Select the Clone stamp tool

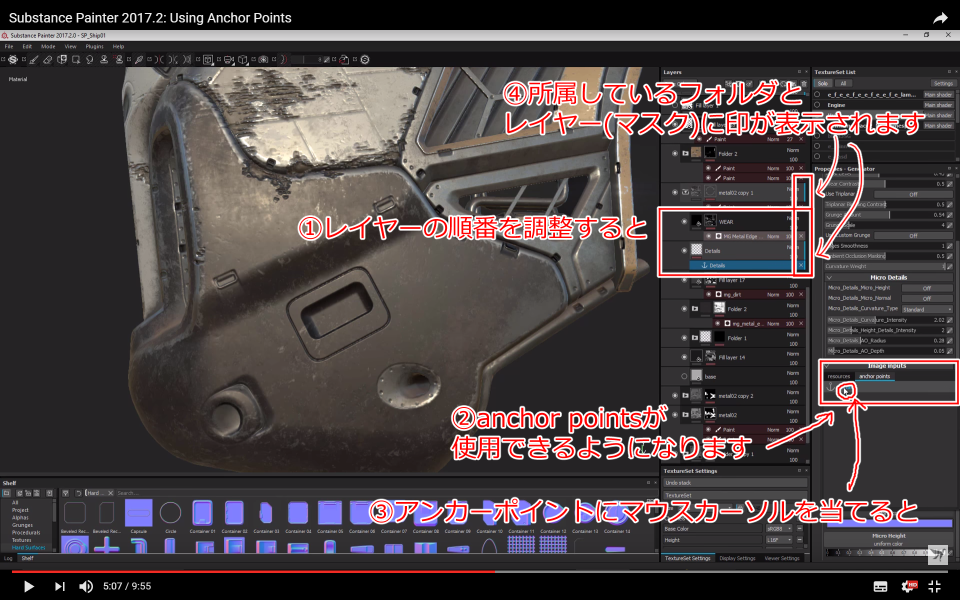point(104,59)
